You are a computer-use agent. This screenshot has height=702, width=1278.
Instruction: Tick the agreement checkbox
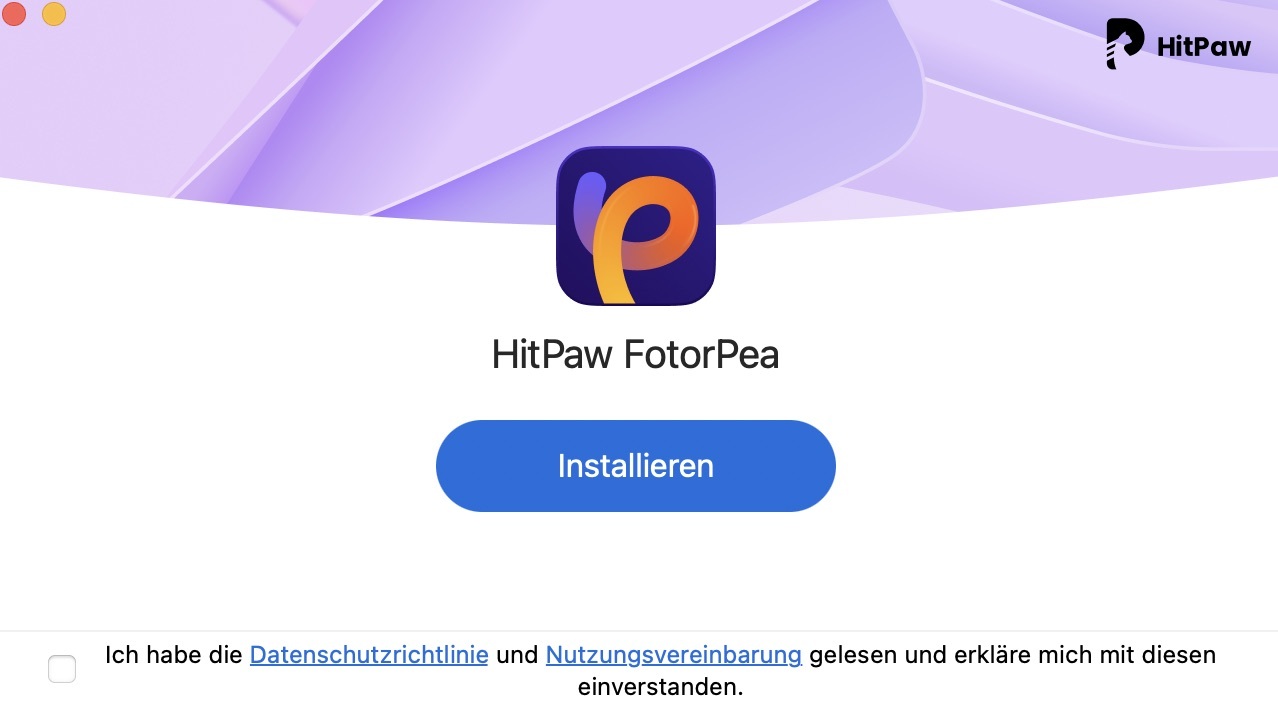coord(62,669)
